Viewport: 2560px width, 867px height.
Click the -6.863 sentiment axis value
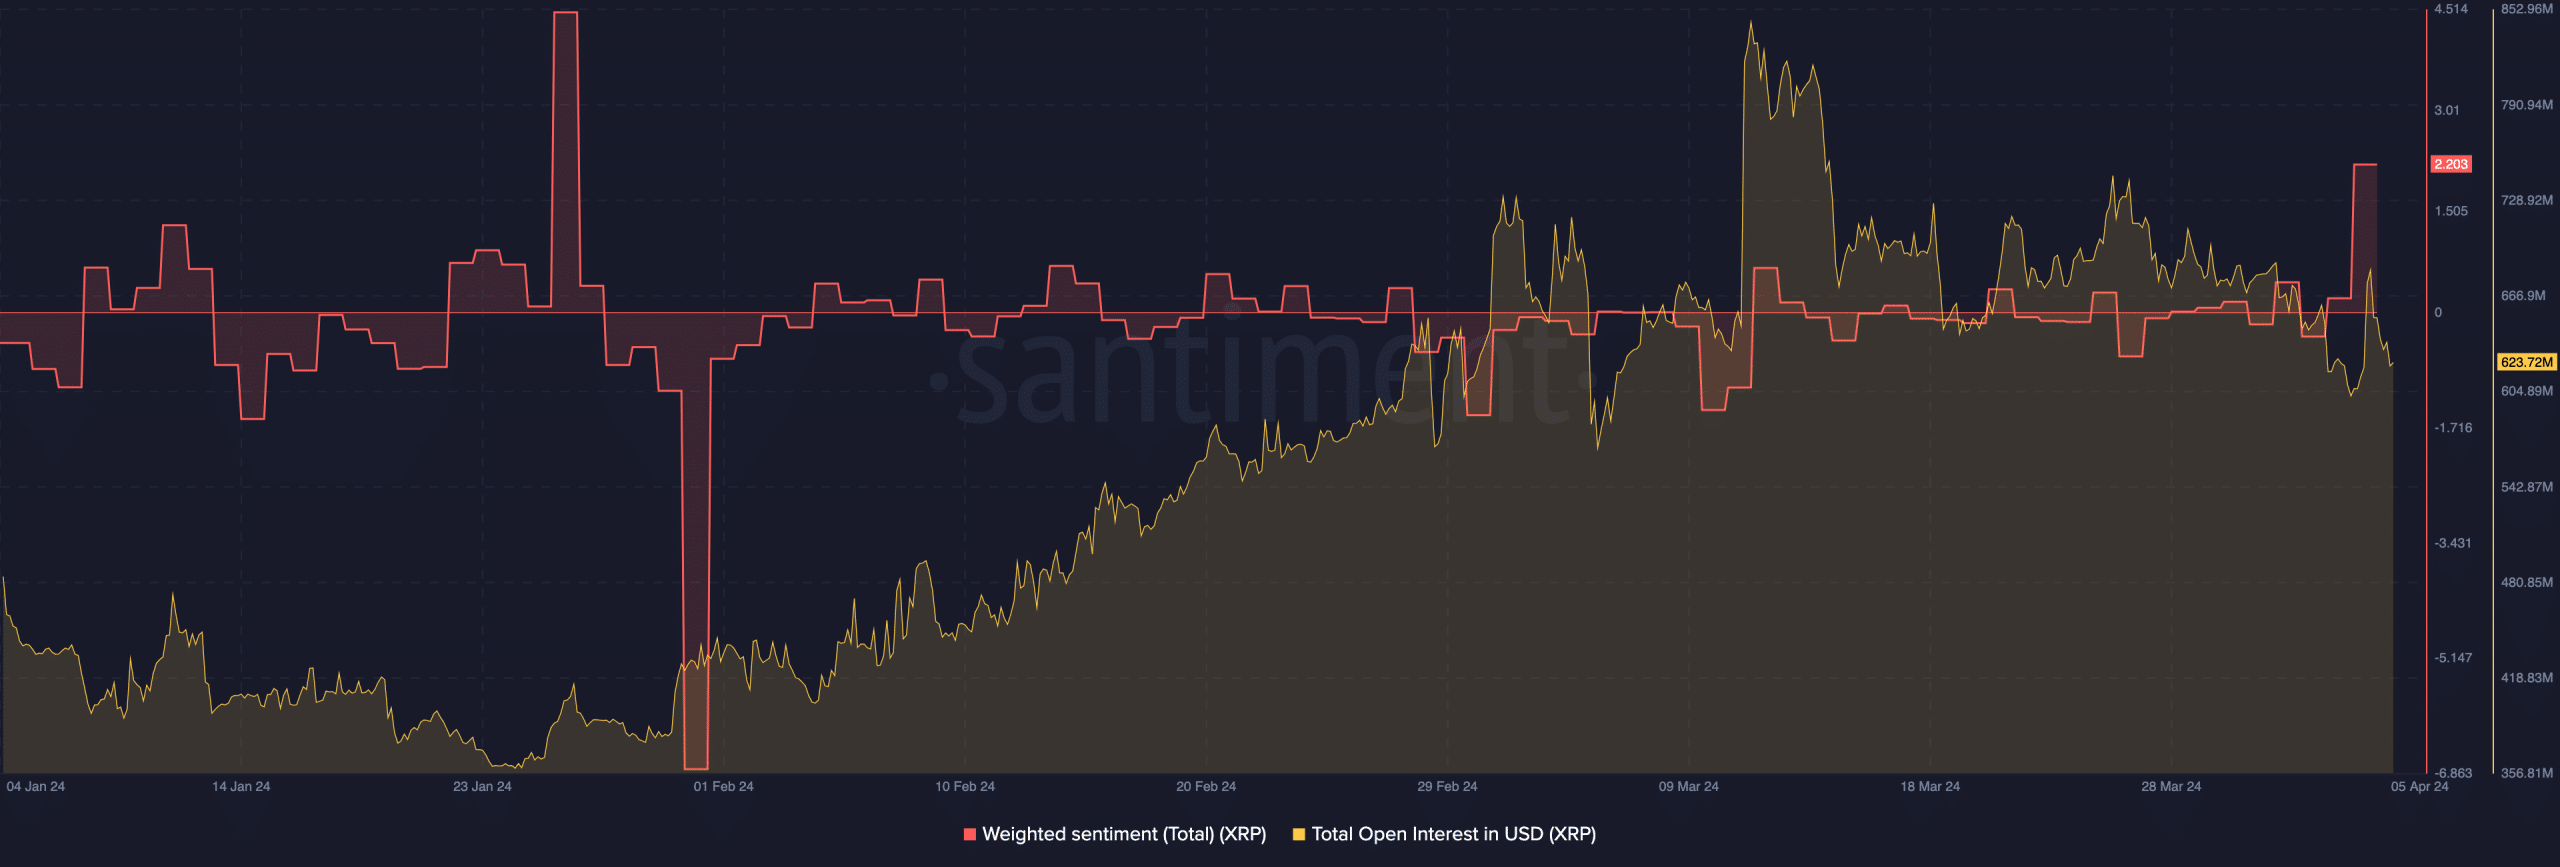(2453, 773)
